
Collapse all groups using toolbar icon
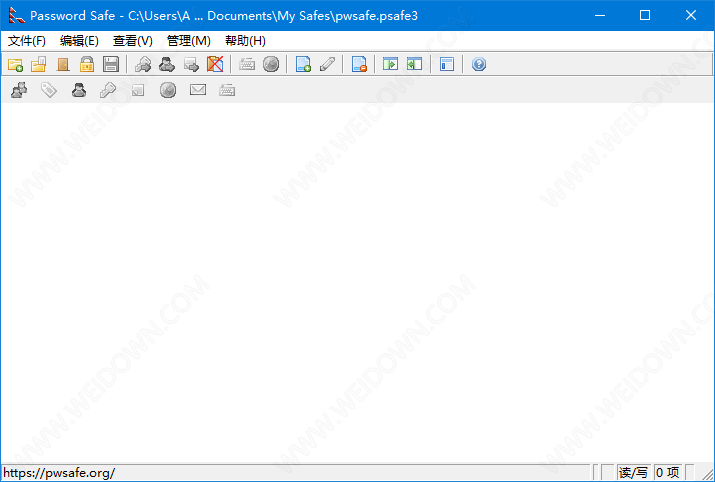pyautogui.click(x=414, y=64)
